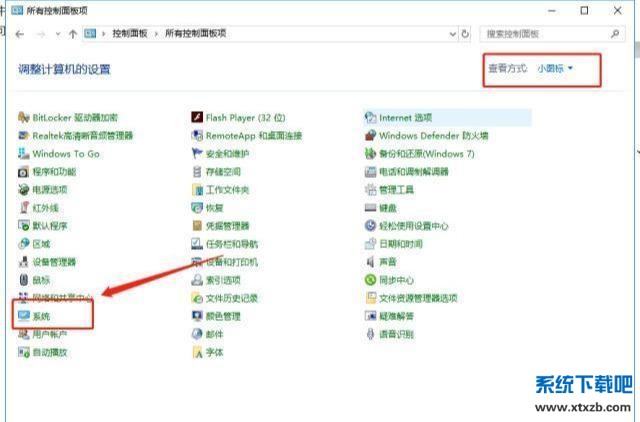
Task: Click 控制面板 in the address breadcrumb
Action: (130, 33)
